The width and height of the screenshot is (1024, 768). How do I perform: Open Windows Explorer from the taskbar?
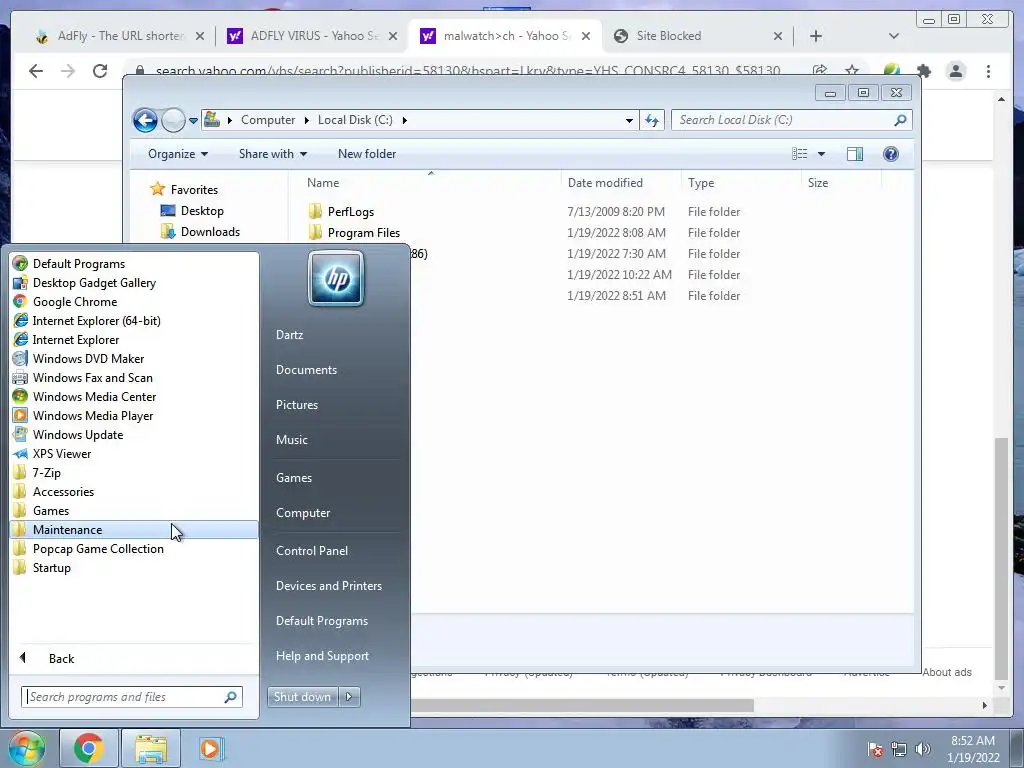[151, 748]
